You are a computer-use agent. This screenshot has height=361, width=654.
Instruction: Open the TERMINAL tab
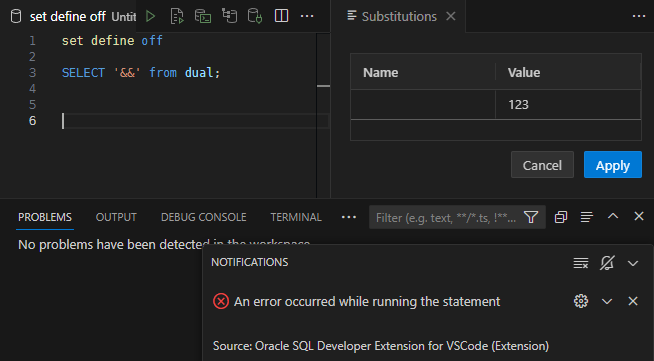click(x=296, y=217)
